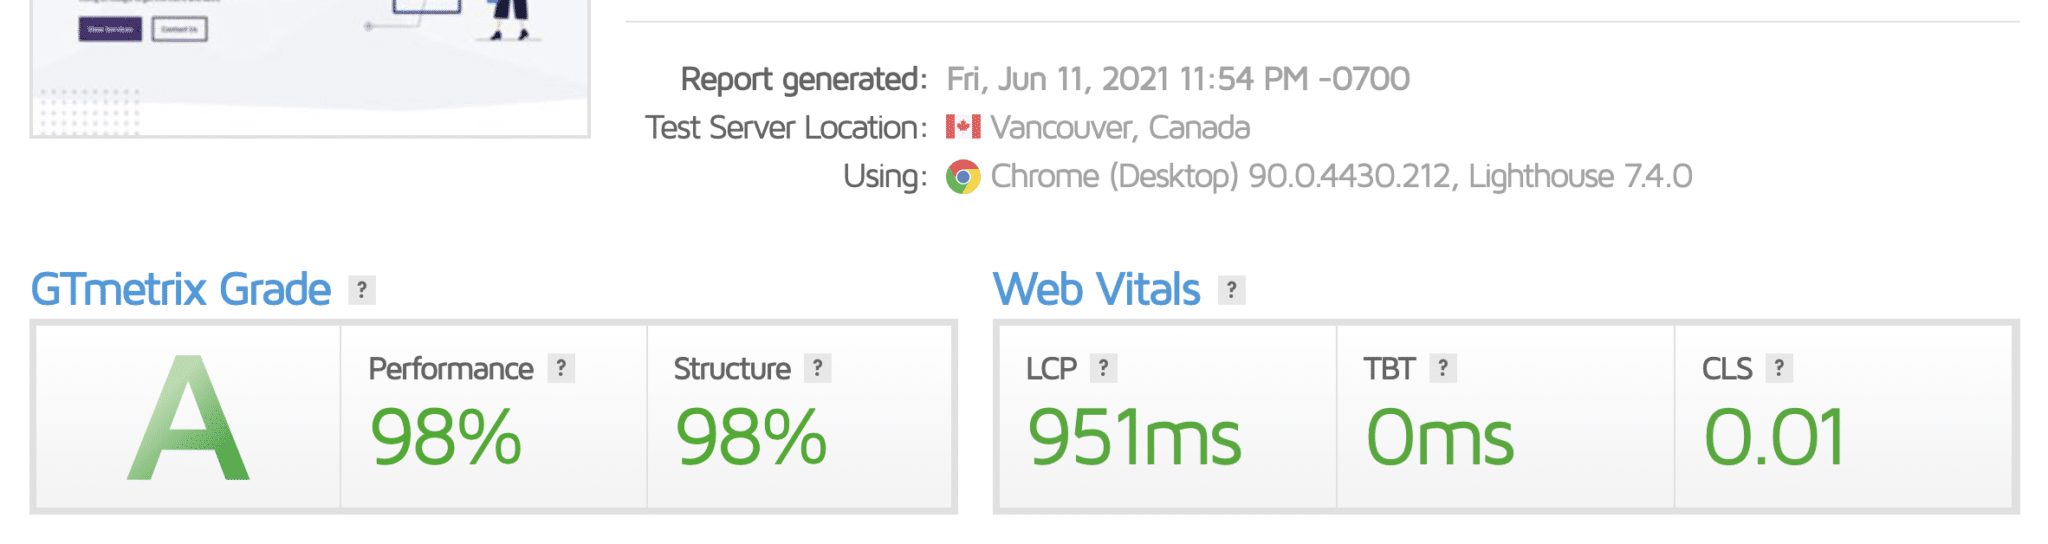2048x544 pixels.
Task: Click the Web Vitals heading
Action: pyautogui.click(x=1097, y=290)
